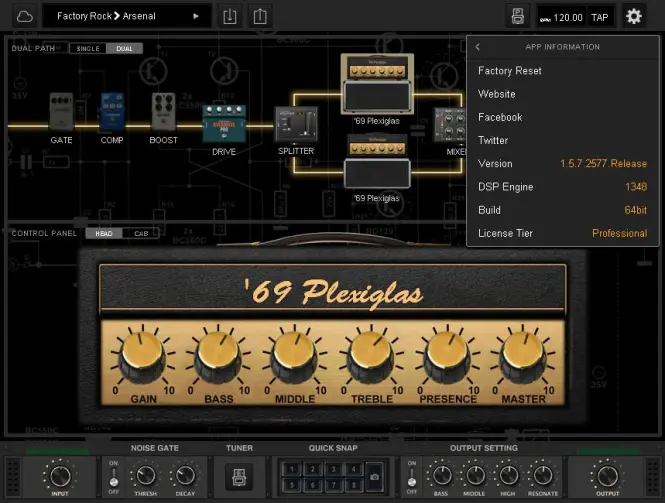Click the License Tier Professional row
The height and width of the screenshot is (503, 665).
(x=562, y=233)
